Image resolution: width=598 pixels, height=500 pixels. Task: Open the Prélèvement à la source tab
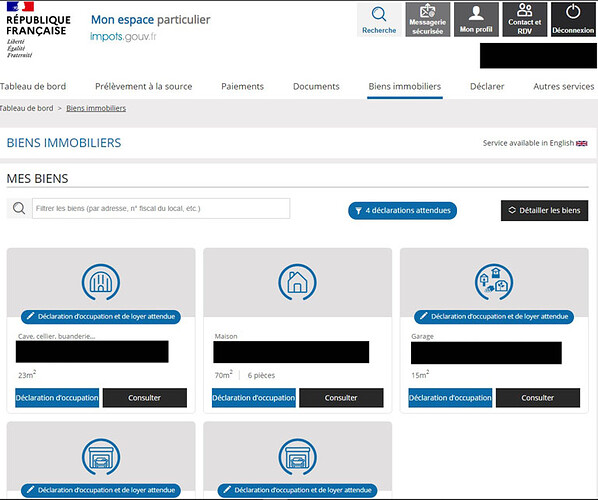point(143,87)
